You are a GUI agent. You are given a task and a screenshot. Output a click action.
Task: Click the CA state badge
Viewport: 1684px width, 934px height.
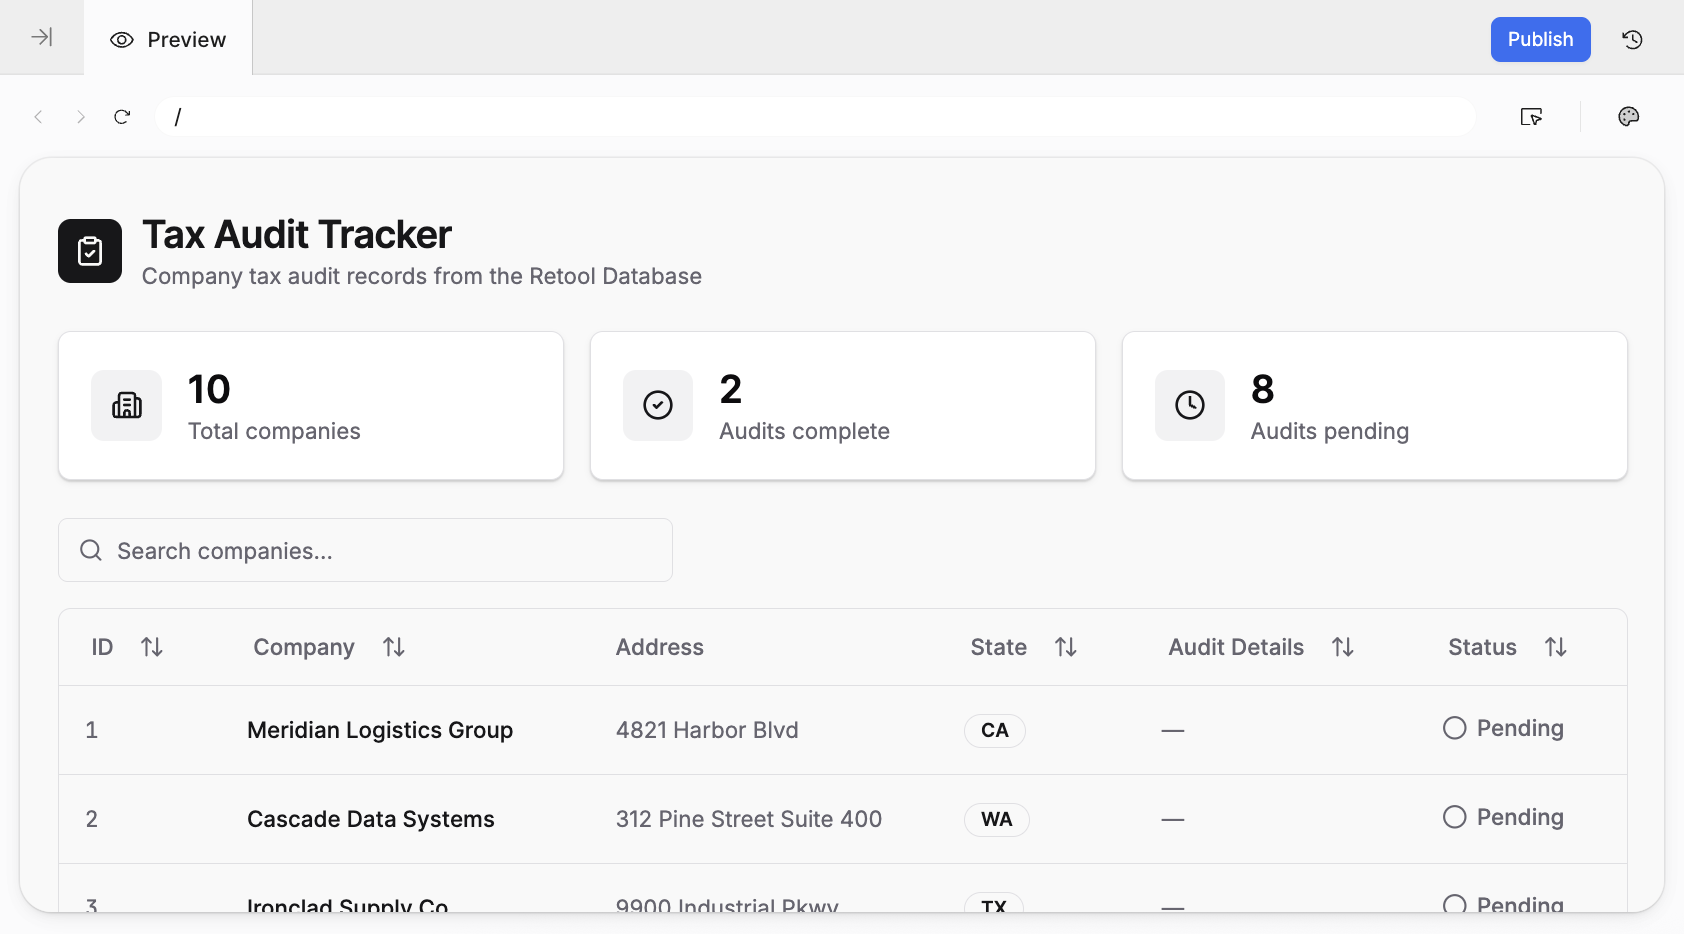pyautogui.click(x=995, y=730)
